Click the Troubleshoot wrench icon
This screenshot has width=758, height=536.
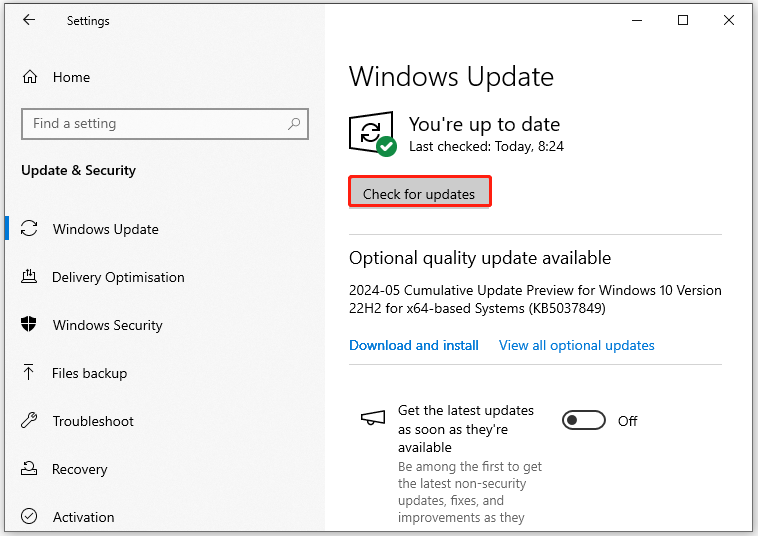pos(29,420)
